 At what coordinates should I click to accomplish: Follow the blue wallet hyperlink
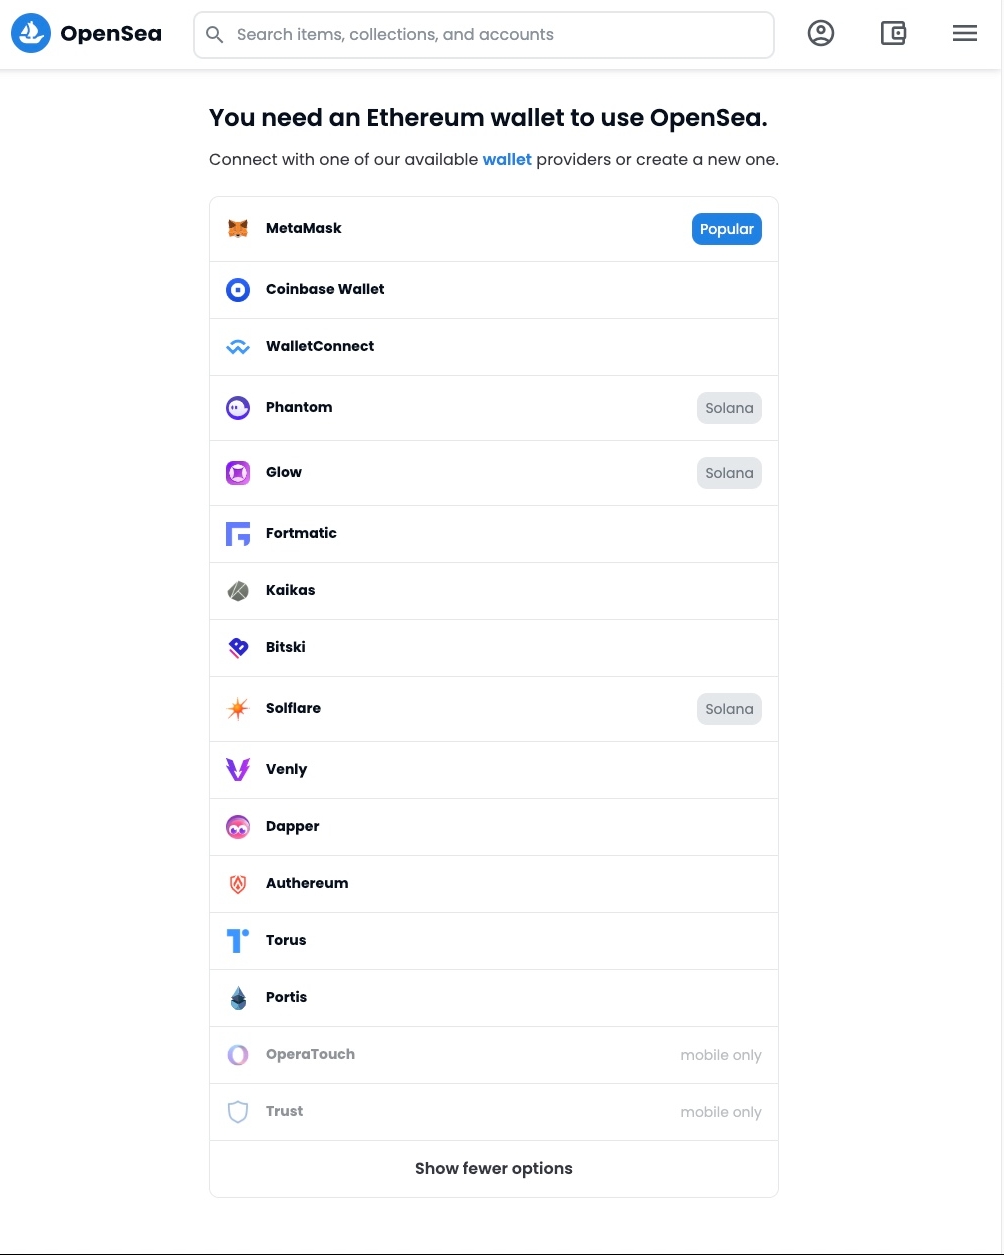coord(507,160)
